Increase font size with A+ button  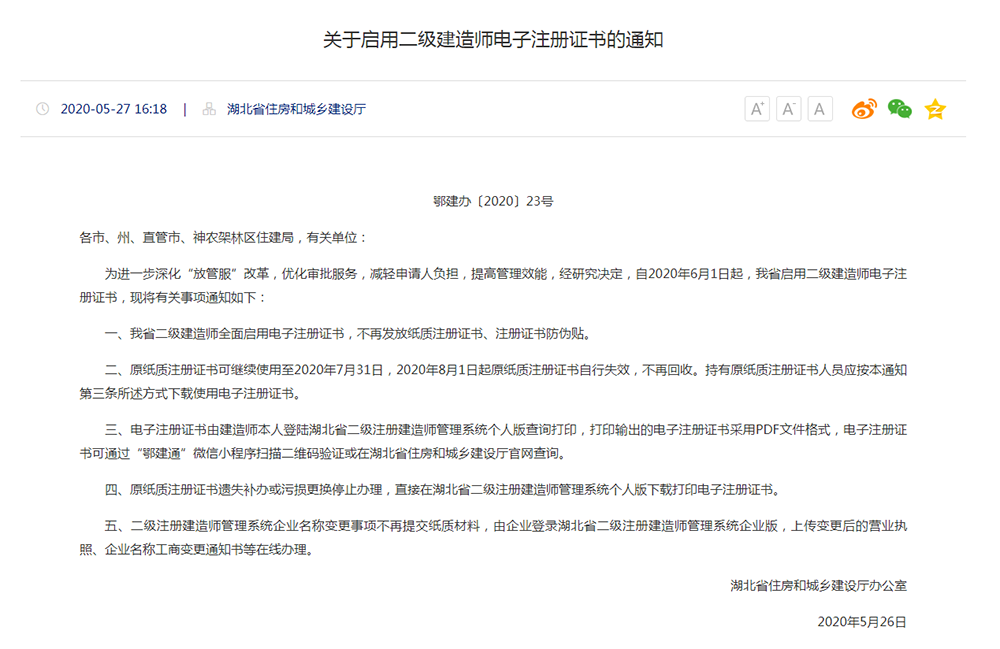[x=757, y=109]
